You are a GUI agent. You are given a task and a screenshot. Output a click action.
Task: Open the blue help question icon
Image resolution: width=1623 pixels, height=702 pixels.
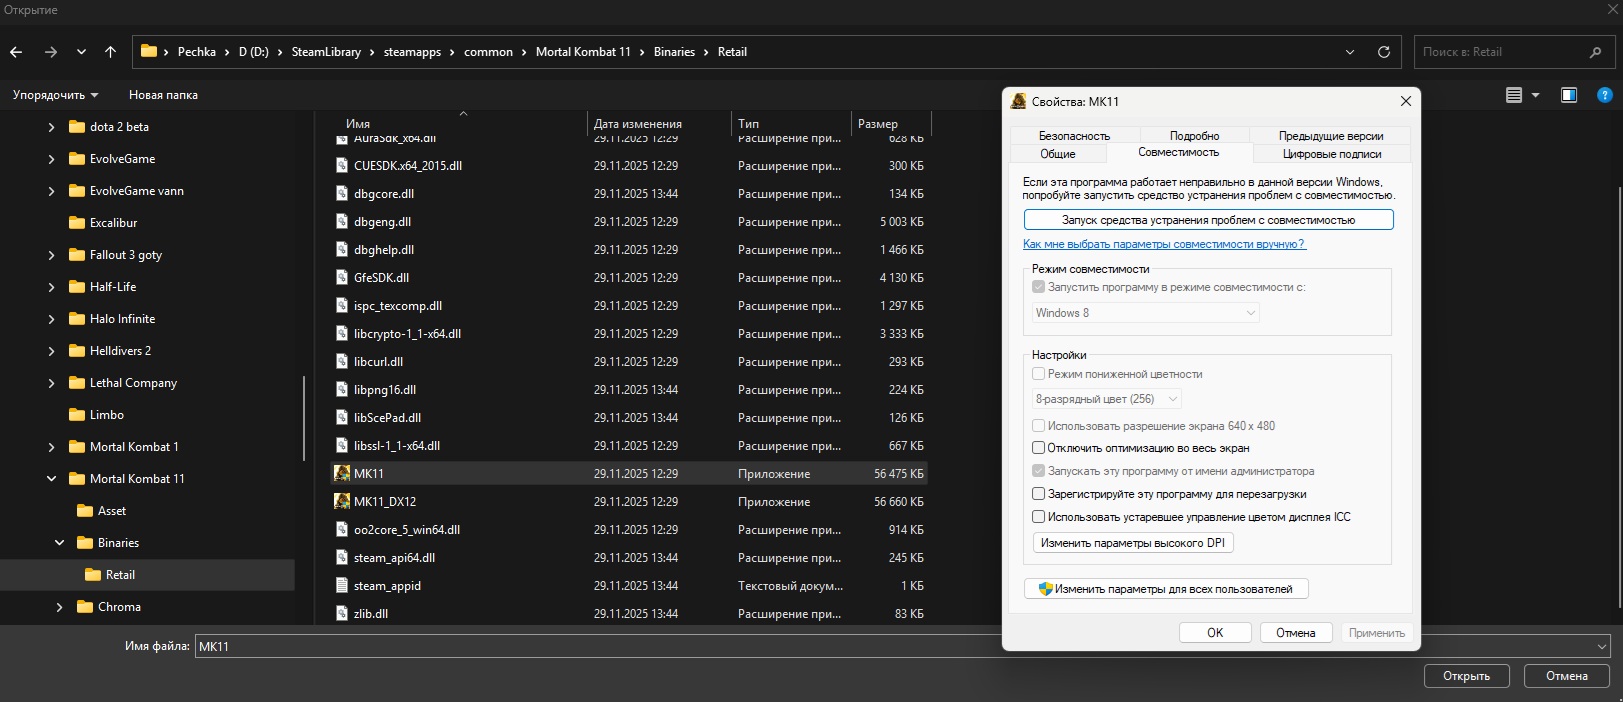coord(1605,95)
